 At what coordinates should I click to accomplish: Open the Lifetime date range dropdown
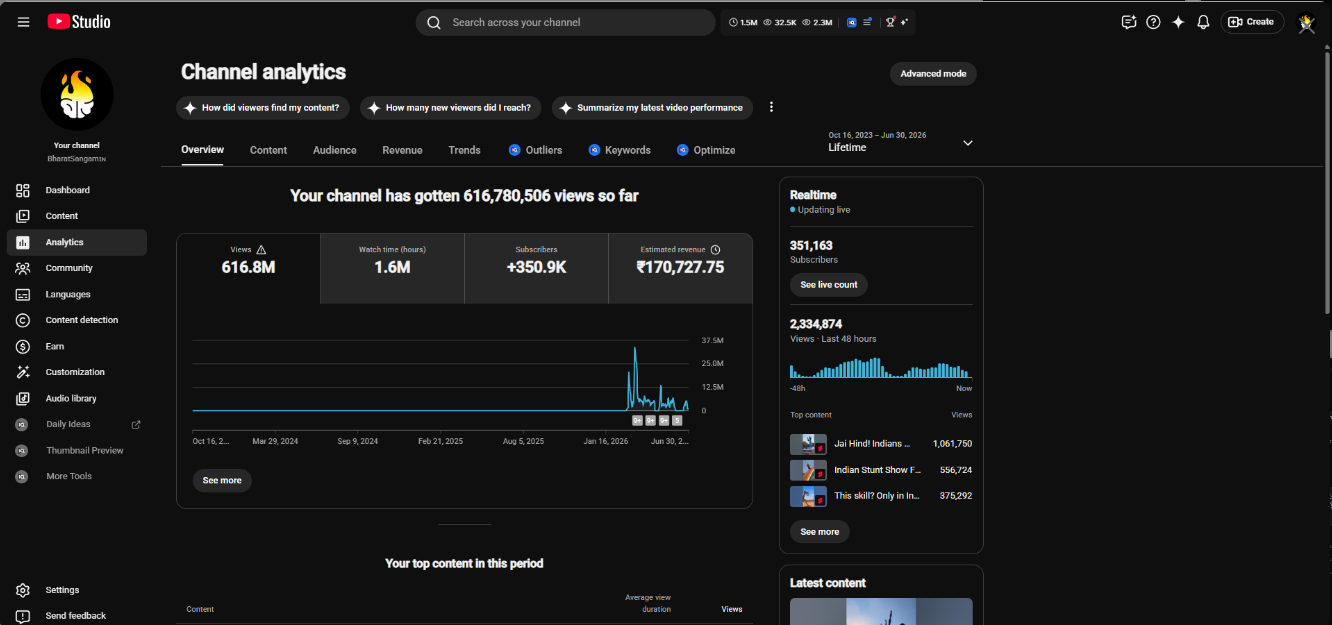click(x=901, y=142)
